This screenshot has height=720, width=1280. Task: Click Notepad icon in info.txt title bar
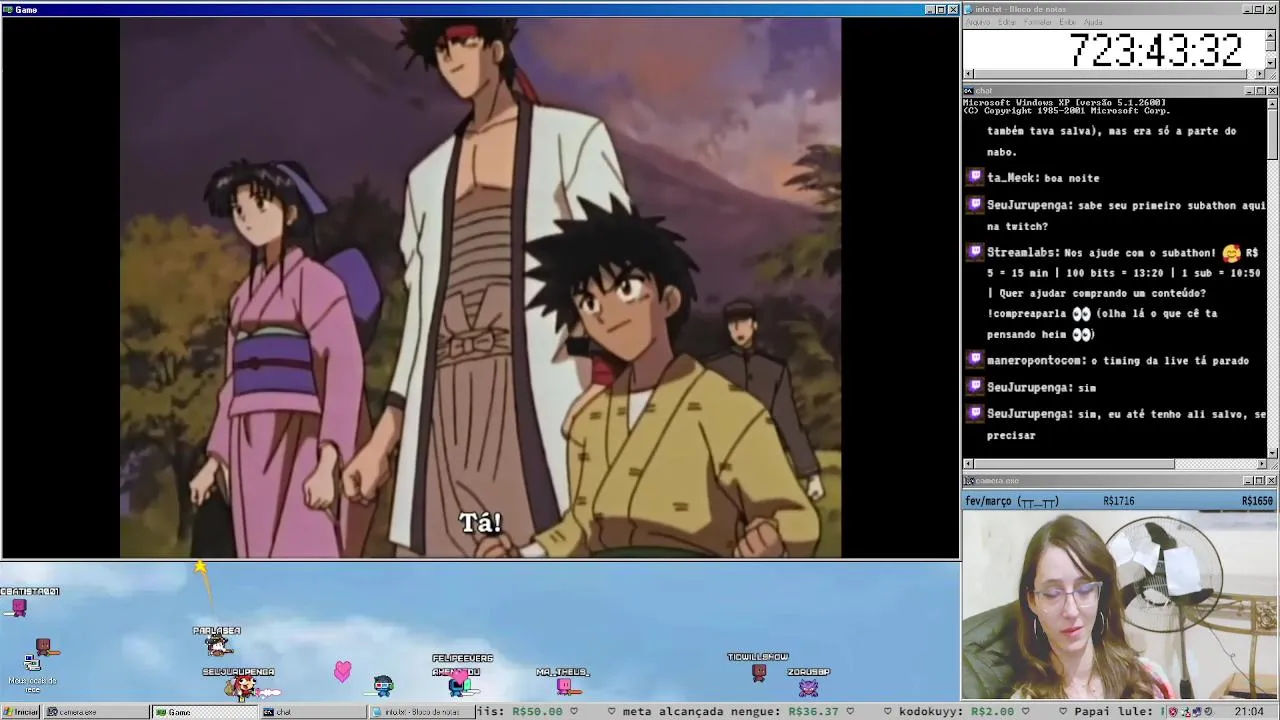(967, 9)
